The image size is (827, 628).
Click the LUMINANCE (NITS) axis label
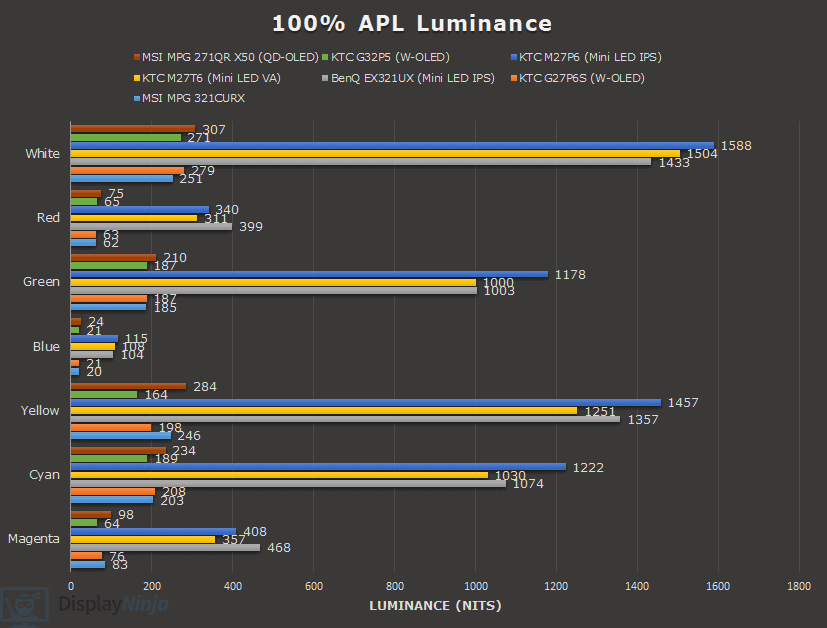click(435, 605)
